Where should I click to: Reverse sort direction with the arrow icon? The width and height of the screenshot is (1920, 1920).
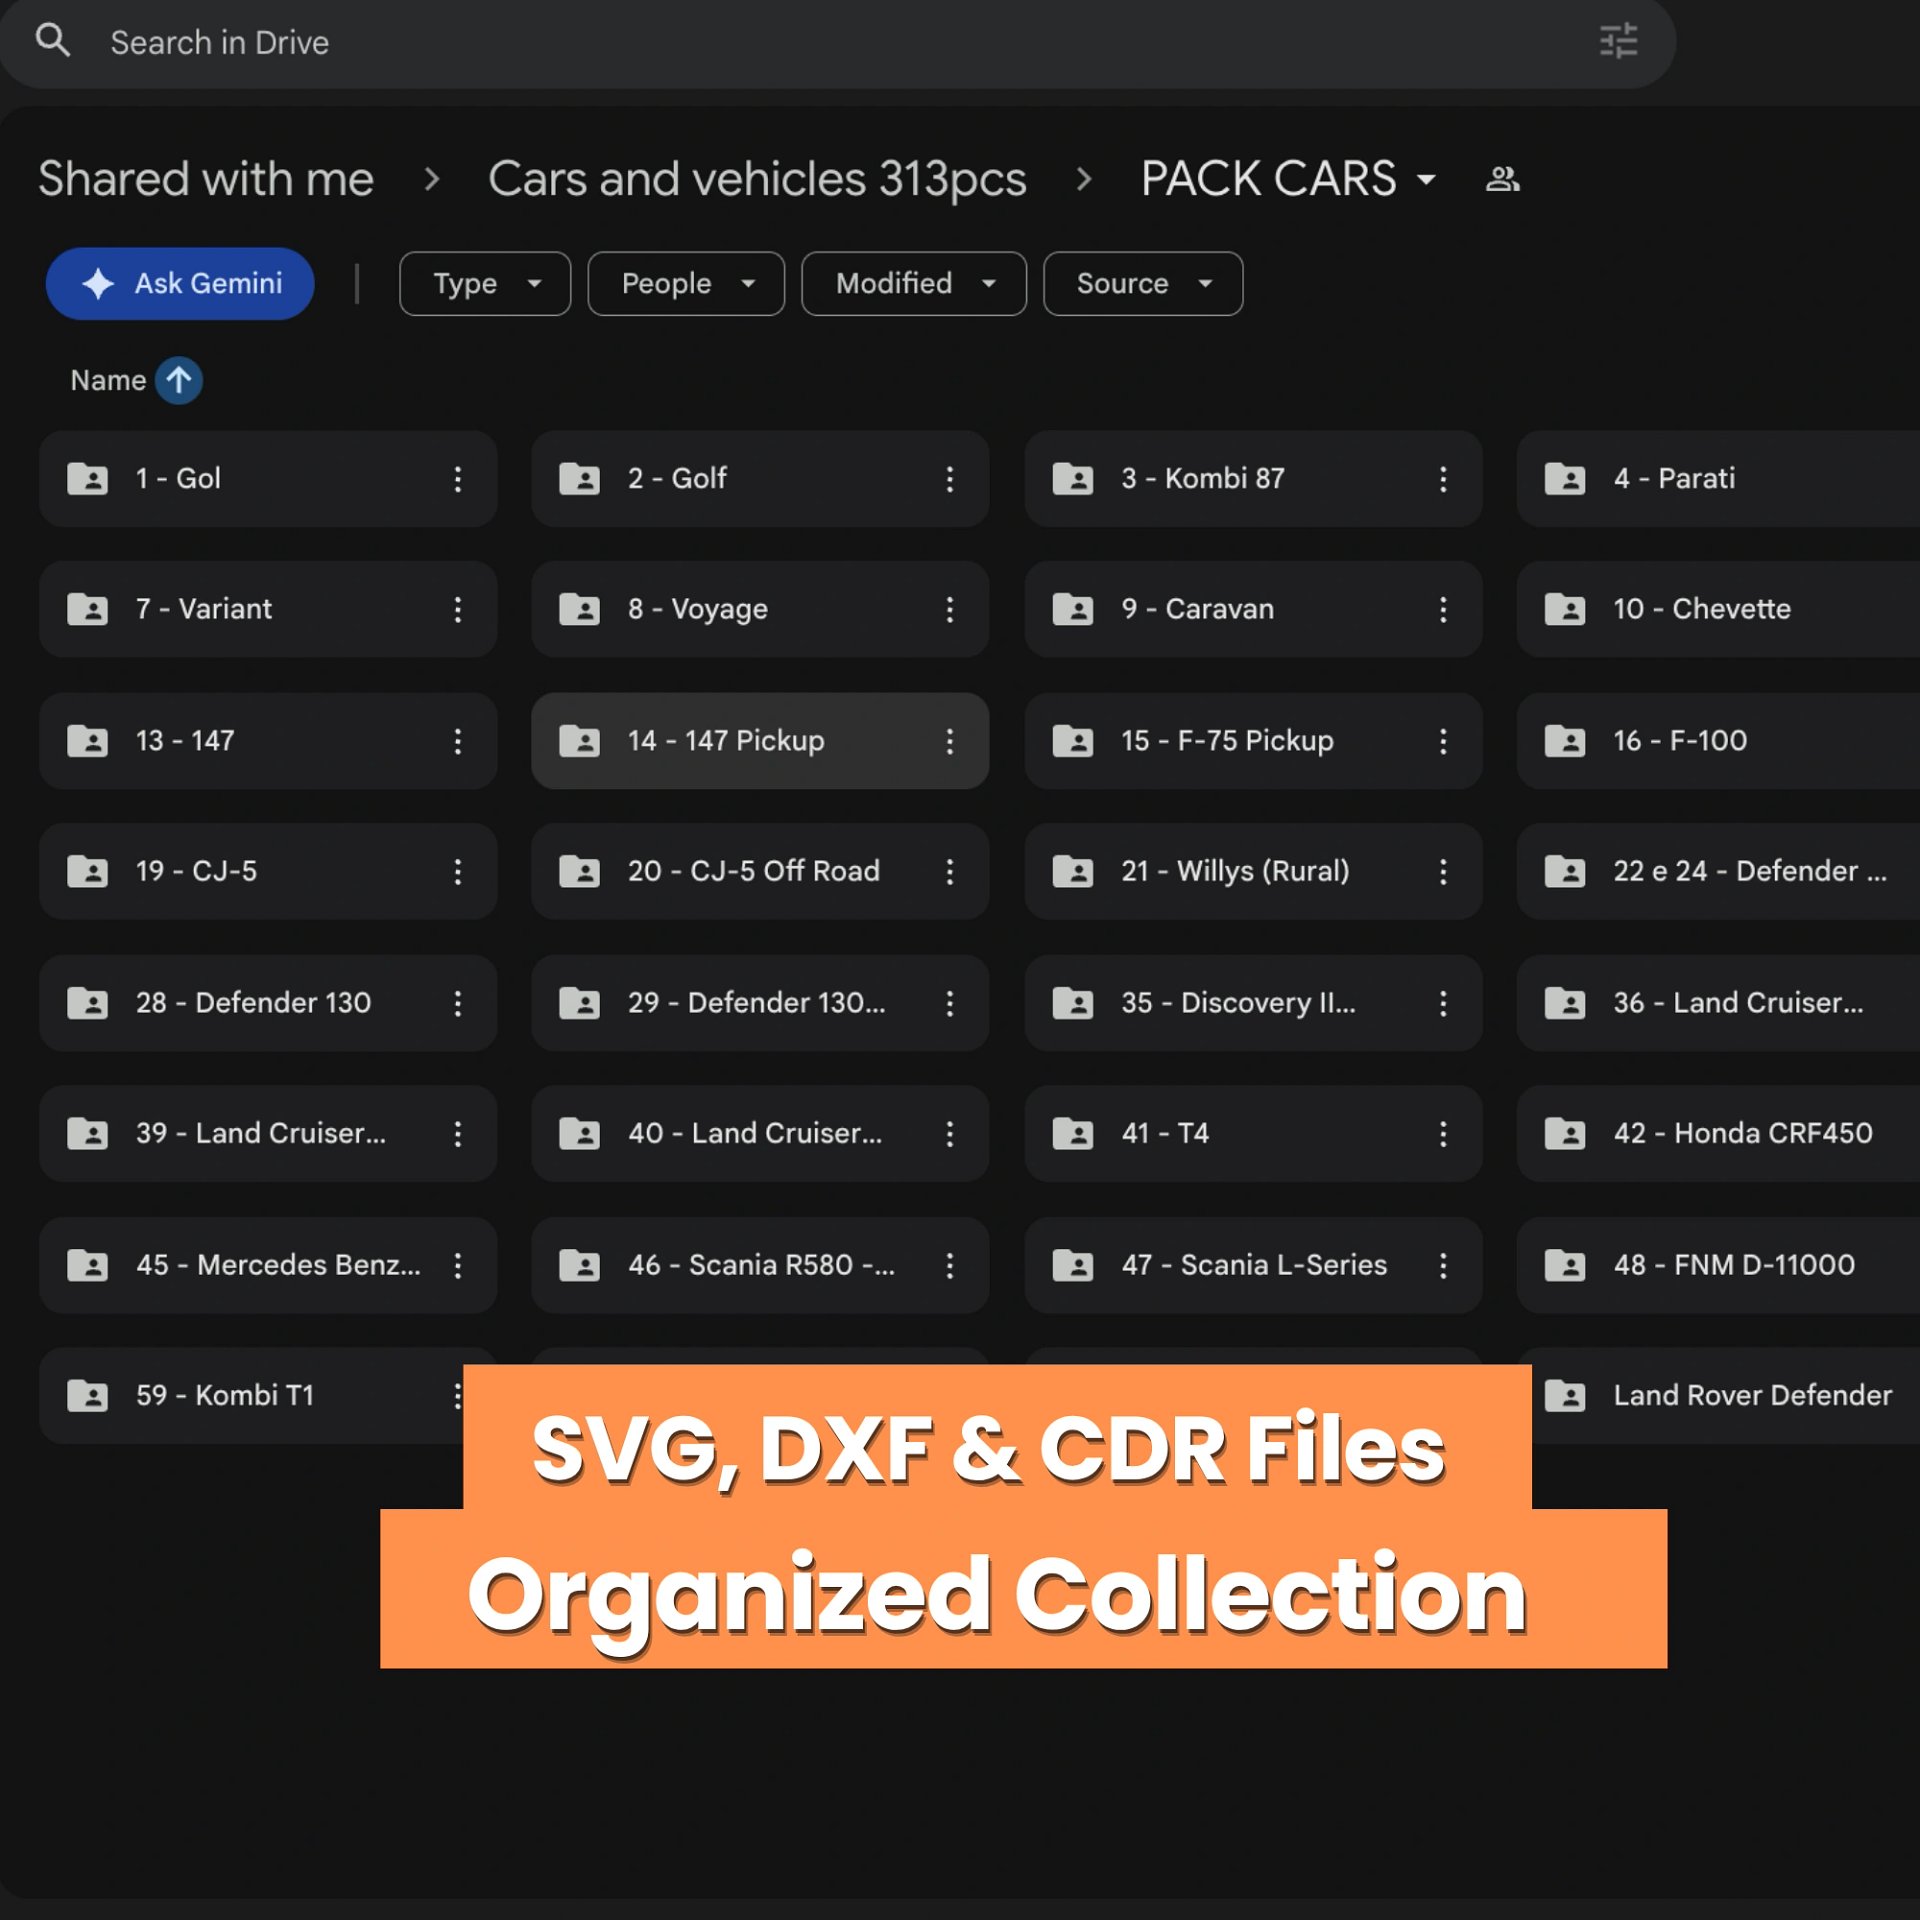tap(179, 380)
